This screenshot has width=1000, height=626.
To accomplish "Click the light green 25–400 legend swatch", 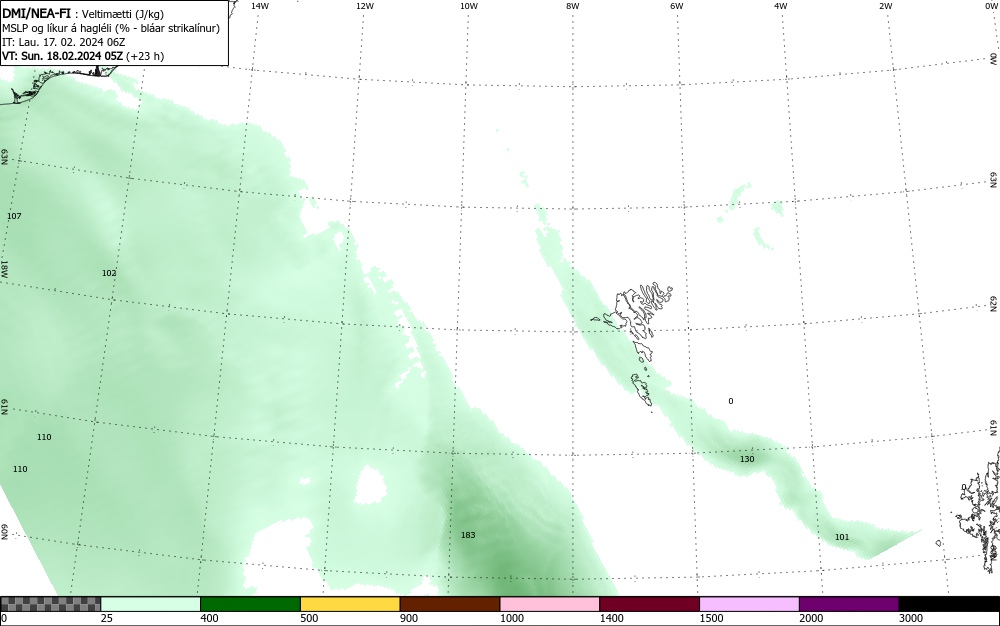I will [151, 604].
